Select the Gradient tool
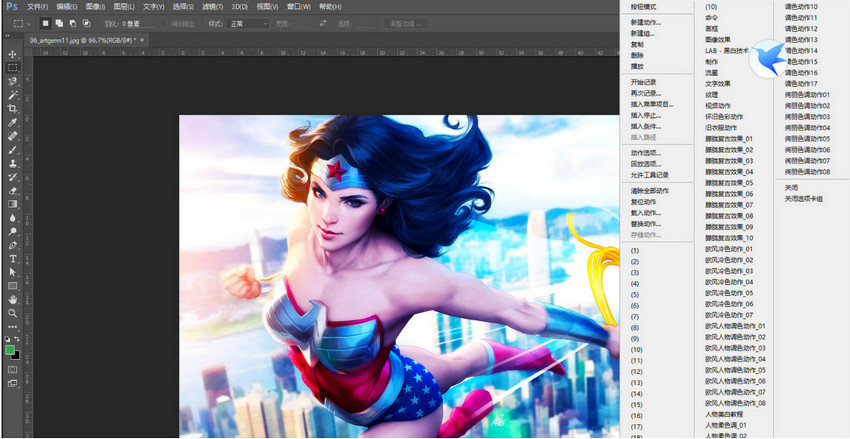The height and width of the screenshot is (439, 850). pyautogui.click(x=12, y=204)
